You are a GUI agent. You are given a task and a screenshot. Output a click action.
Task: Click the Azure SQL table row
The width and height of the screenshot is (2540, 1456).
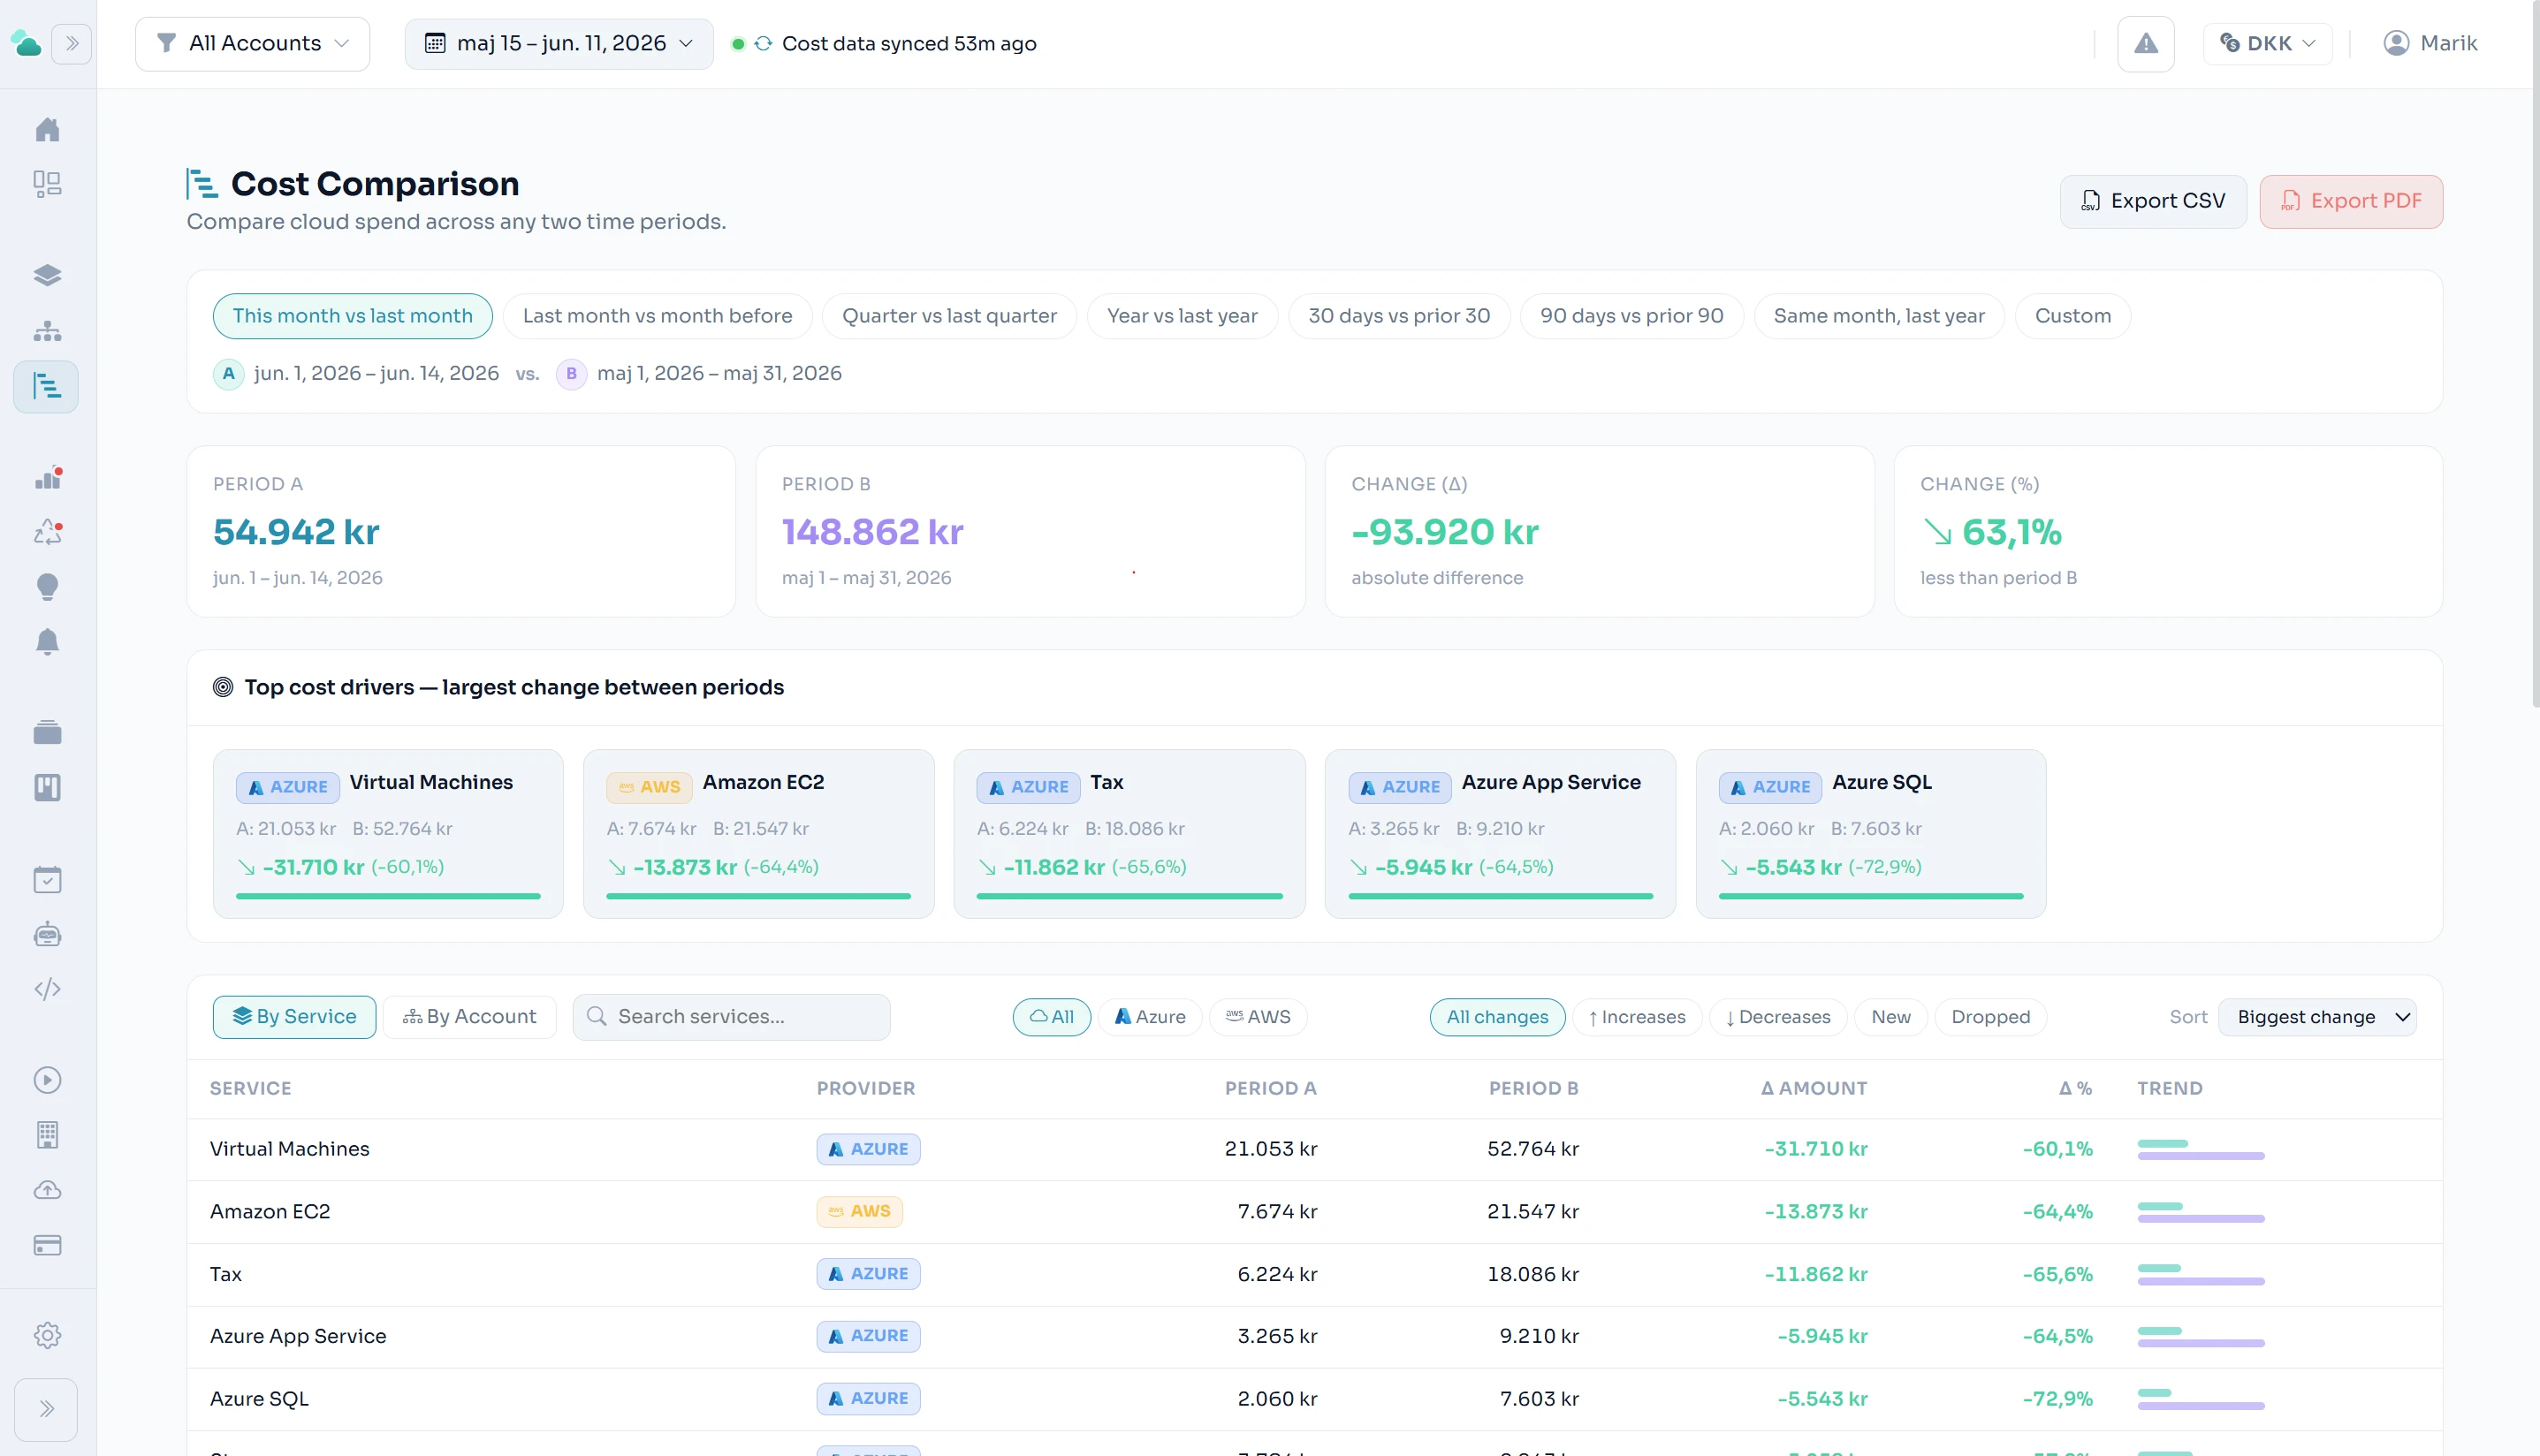1314,1399
